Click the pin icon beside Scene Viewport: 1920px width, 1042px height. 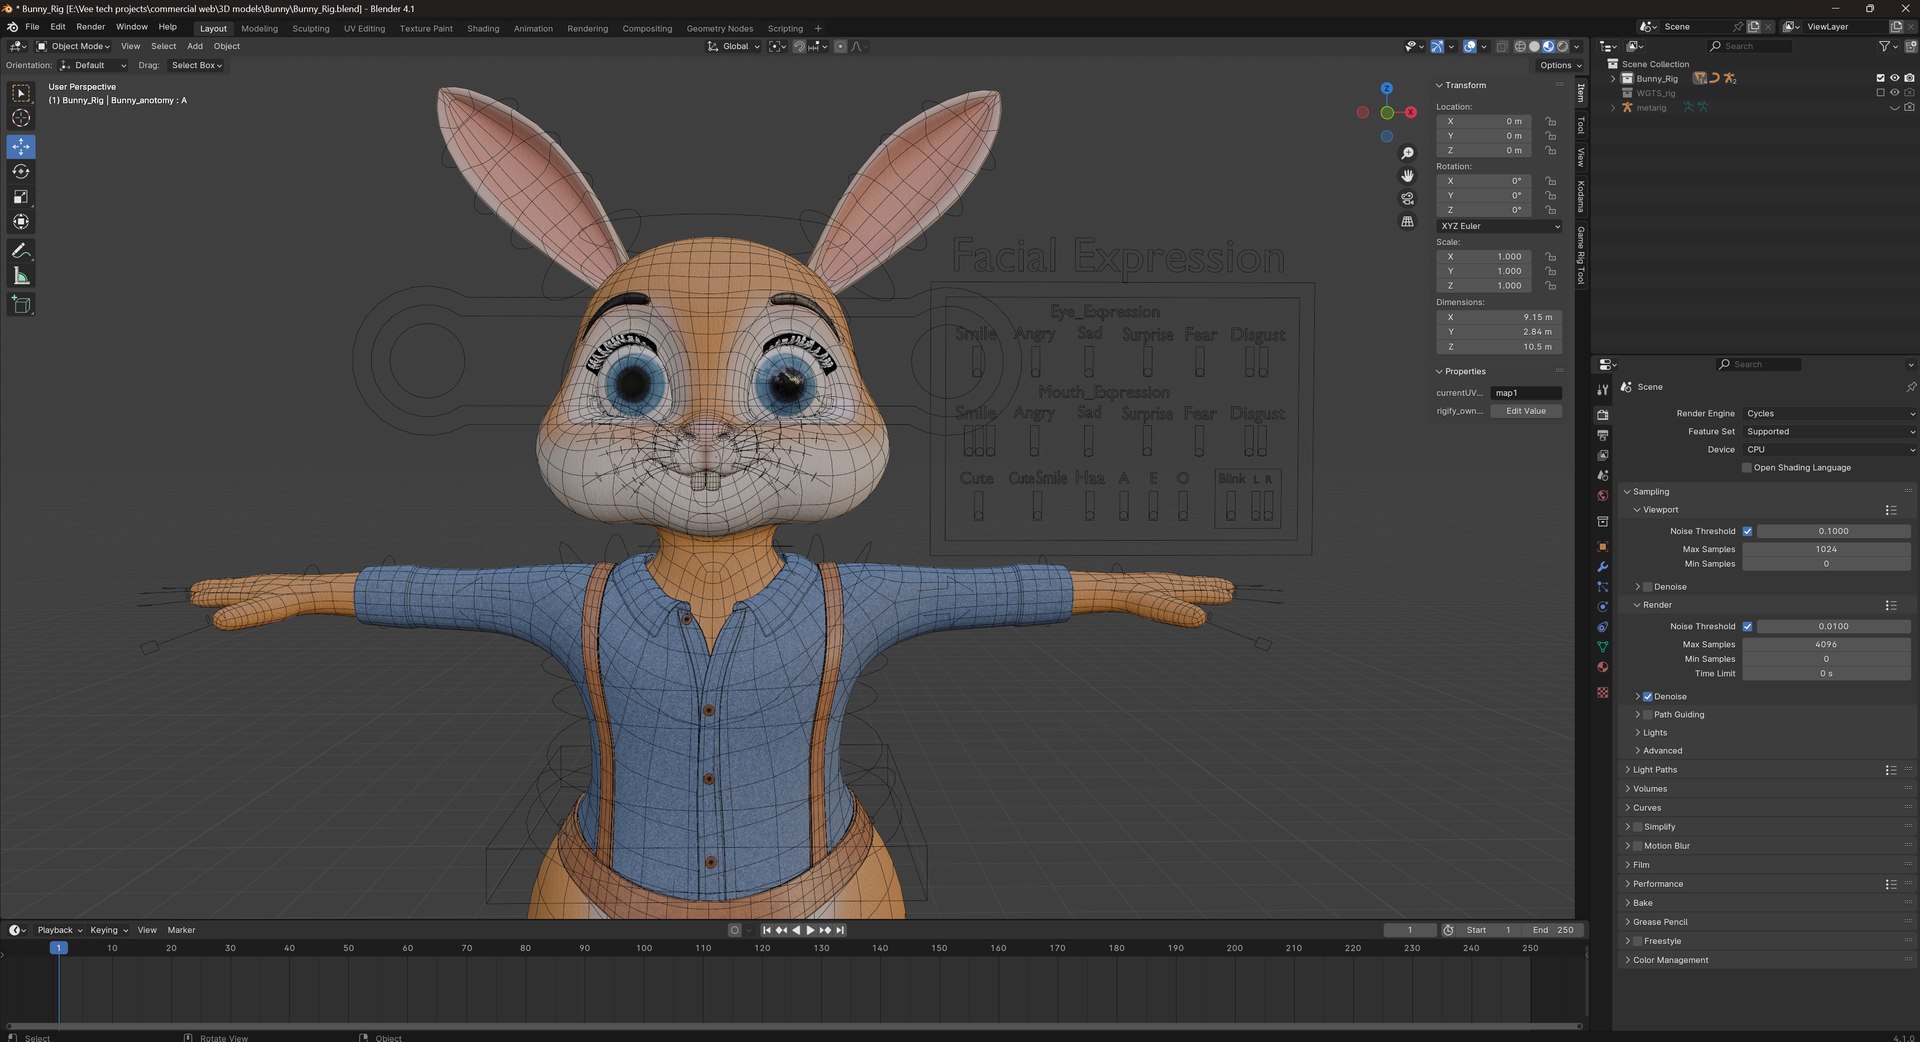1910,387
